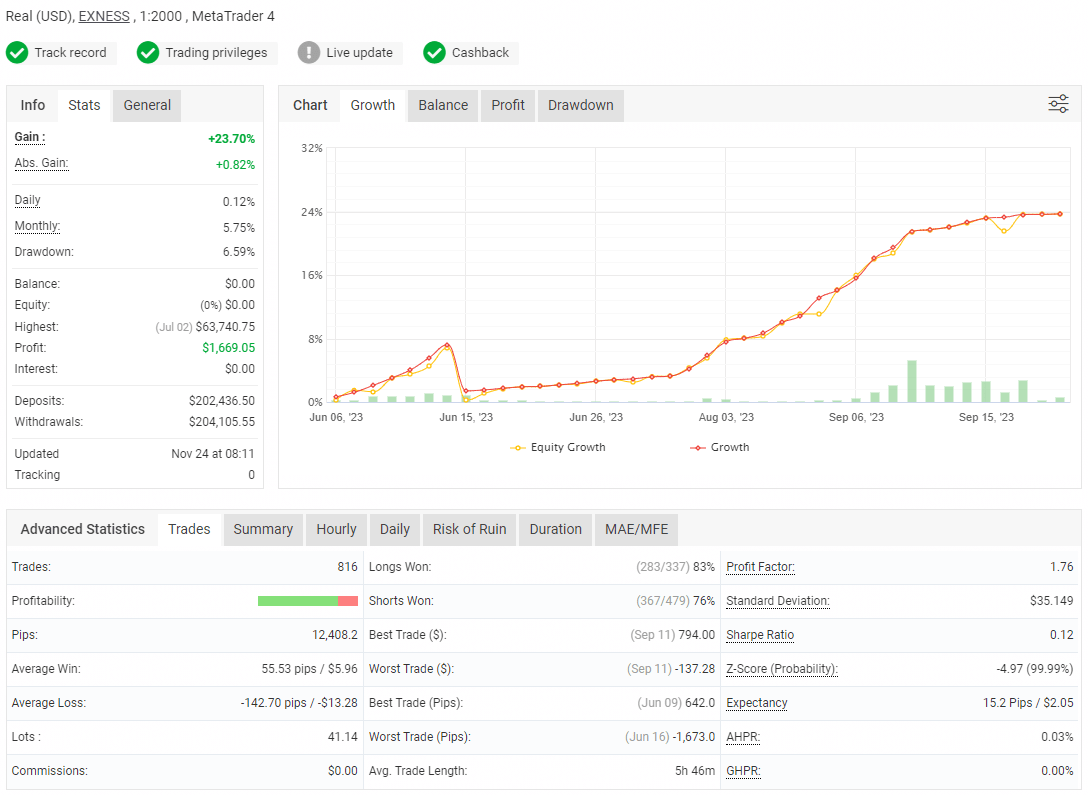Open the chart filter settings icon
The height and width of the screenshot is (795, 1088).
click(x=1057, y=104)
